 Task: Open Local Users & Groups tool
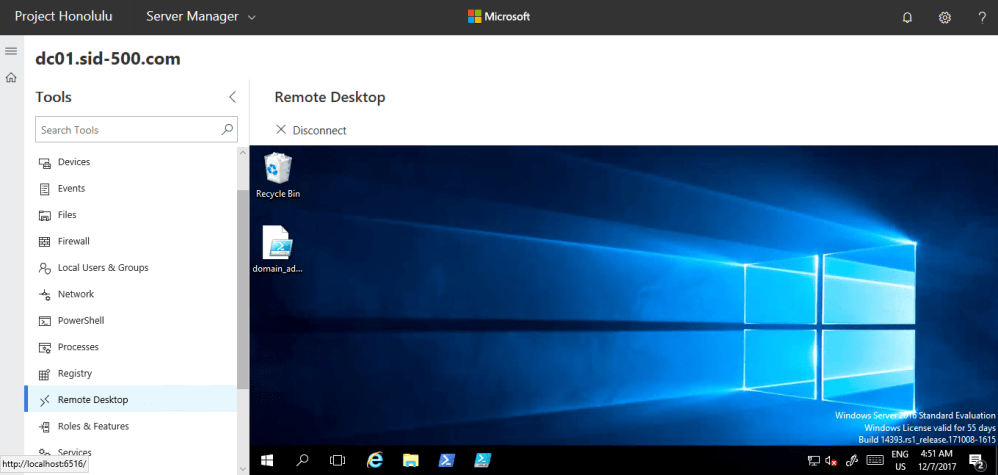pyautogui.click(x=102, y=268)
